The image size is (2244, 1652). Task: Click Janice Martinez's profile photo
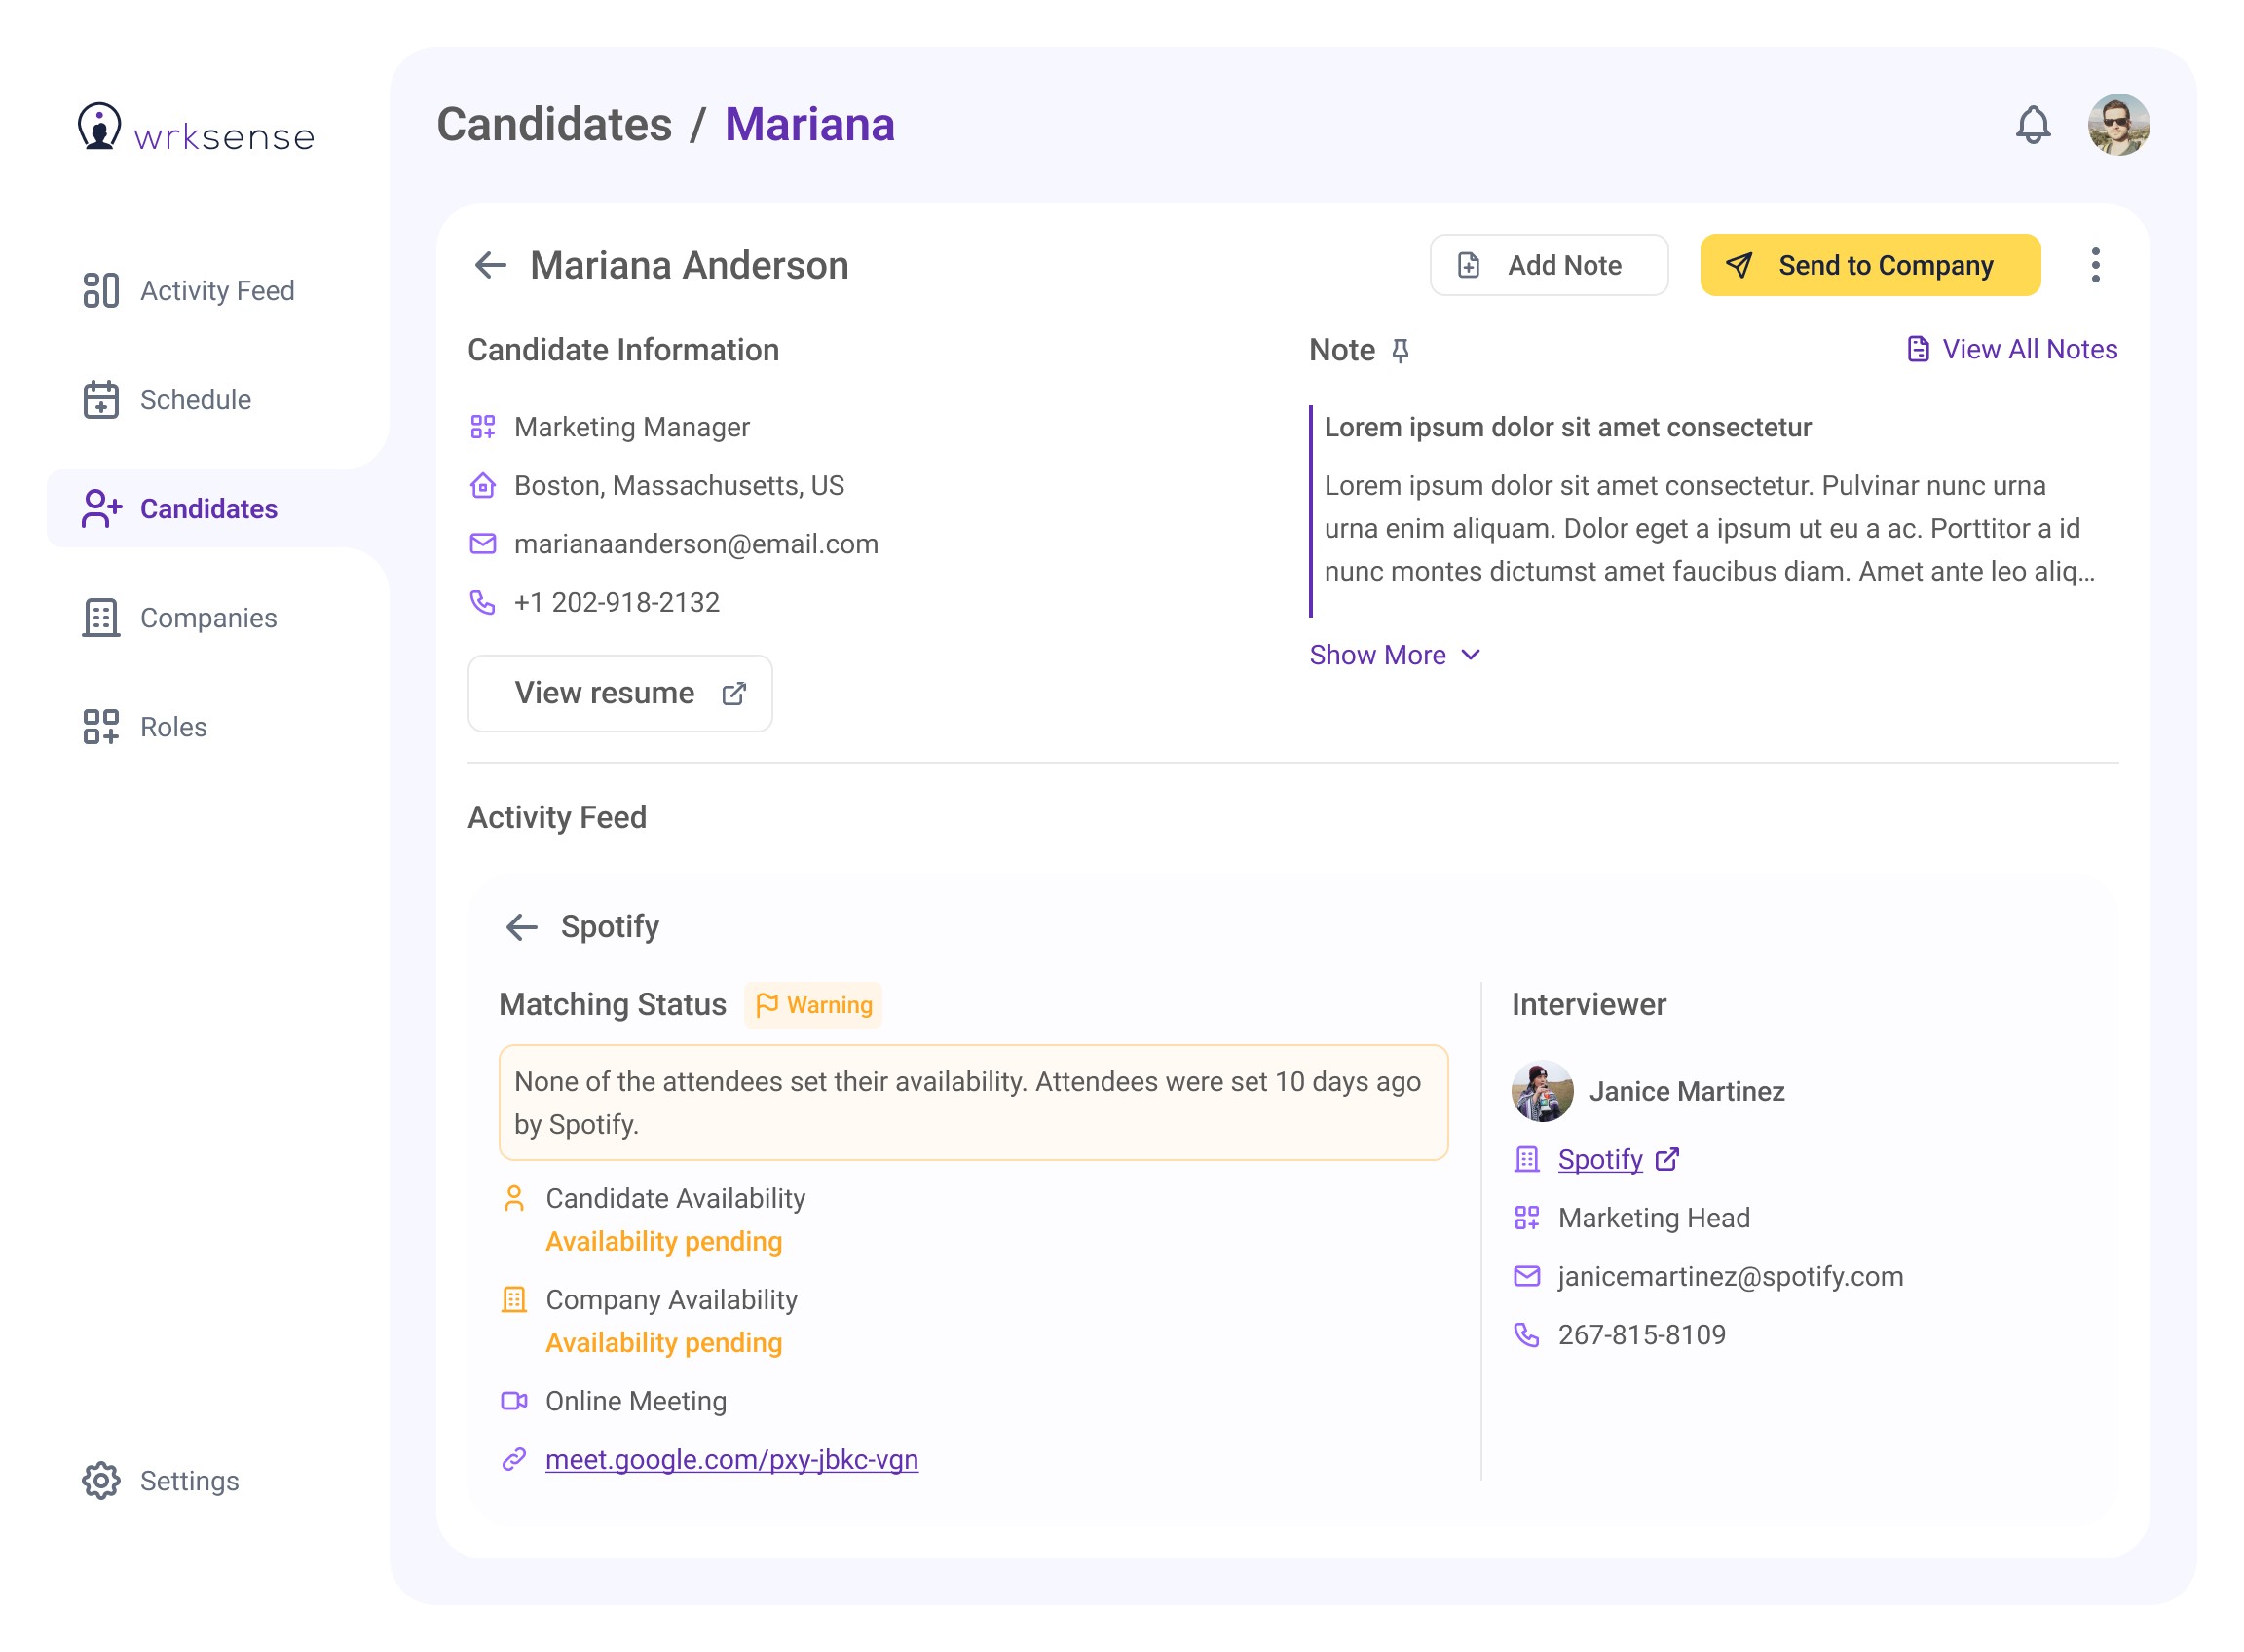point(1542,1091)
